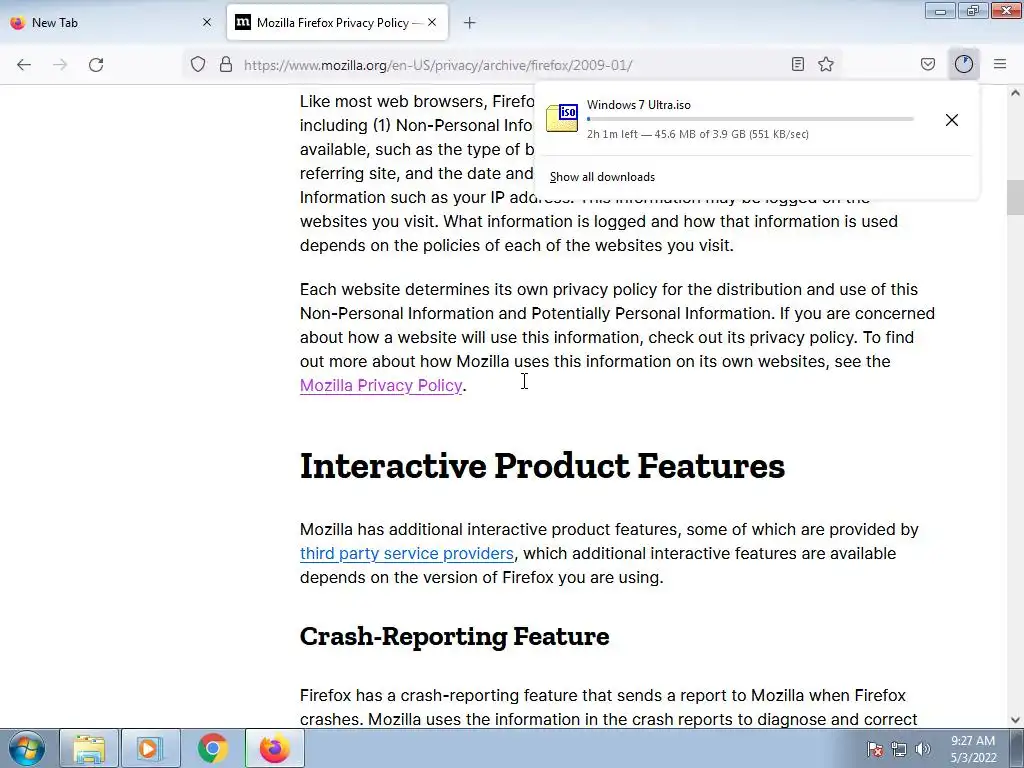Click the download progress bar
Screen dimensions: 1024x768
point(750,119)
